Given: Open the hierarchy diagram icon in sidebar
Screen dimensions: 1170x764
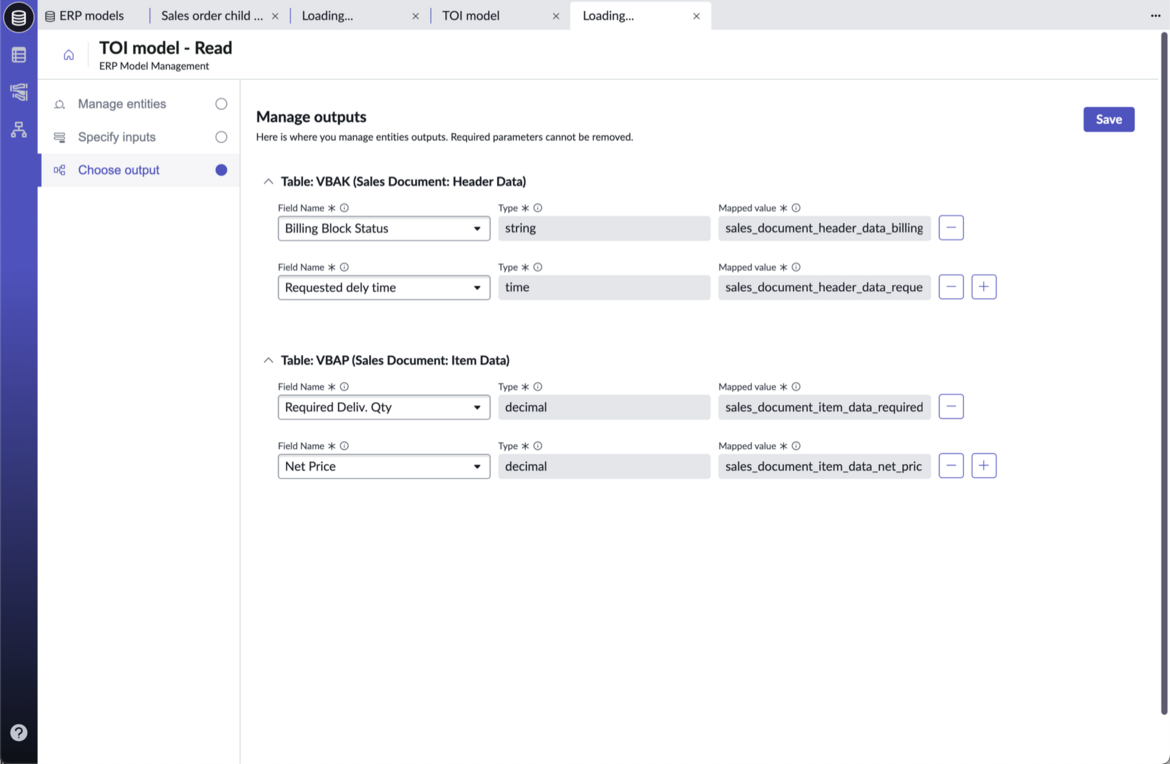Looking at the screenshot, I should point(19,130).
